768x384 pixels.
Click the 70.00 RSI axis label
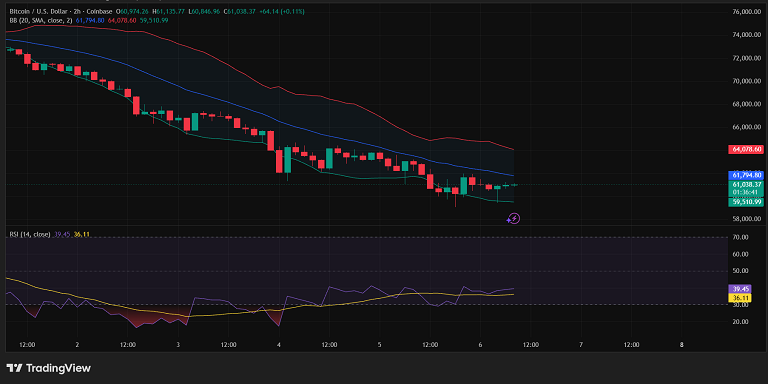point(740,237)
